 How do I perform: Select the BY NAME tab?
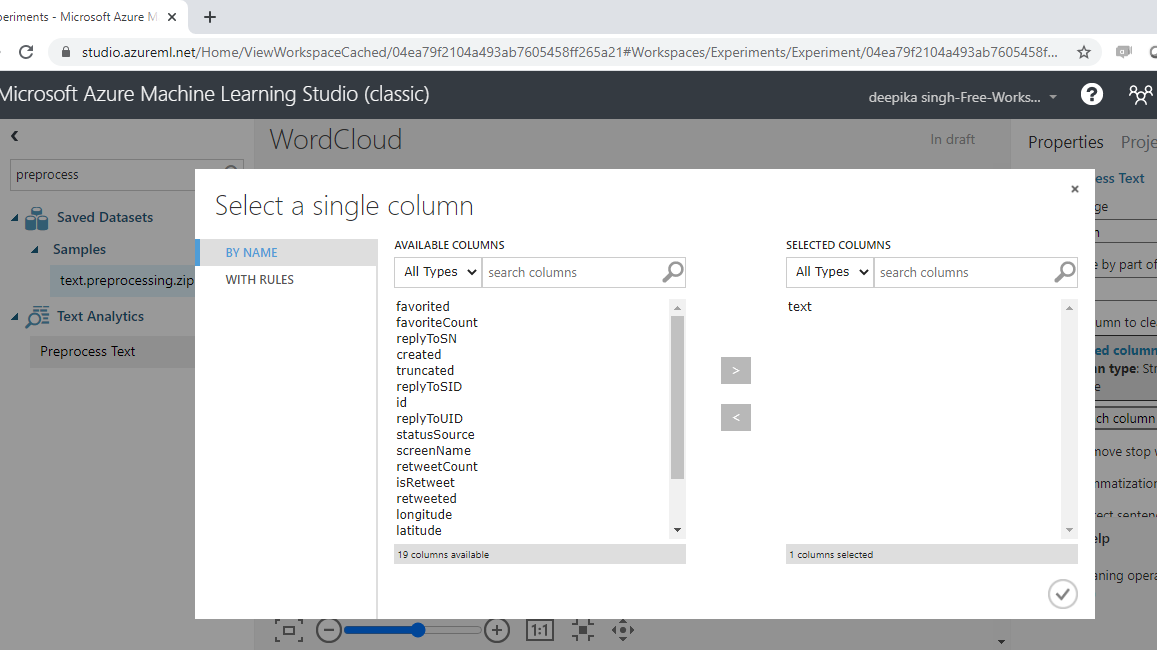(x=287, y=252)
